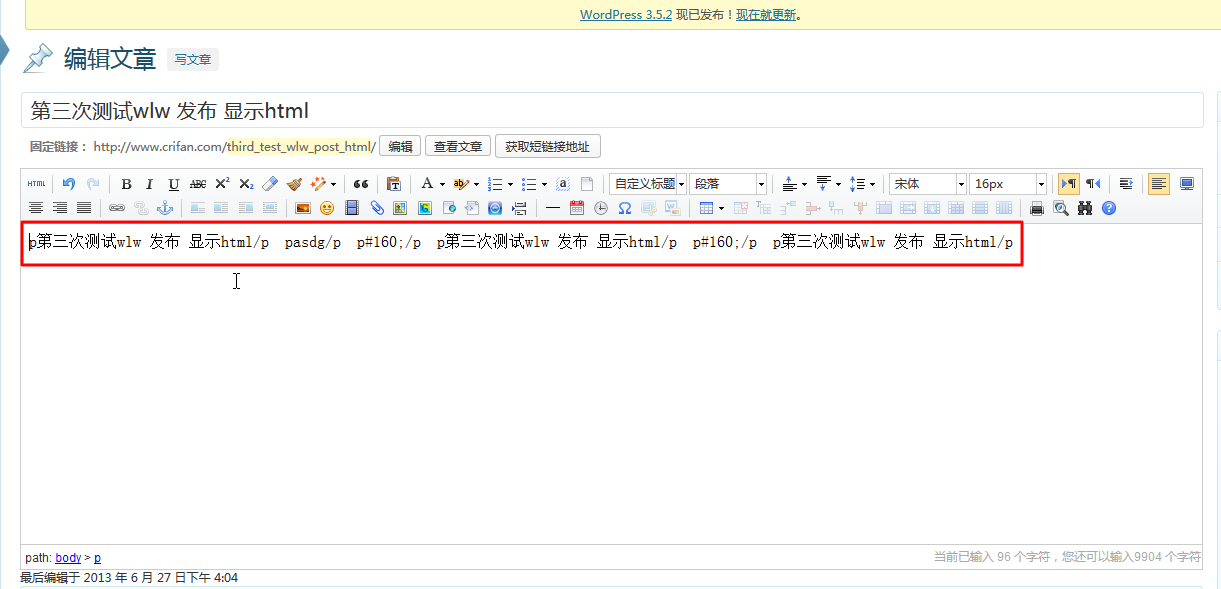The height and width of the screenshot is (589, 1221).
Task: Insert a hyperlink with chain icon
Action: click(117, 208)
